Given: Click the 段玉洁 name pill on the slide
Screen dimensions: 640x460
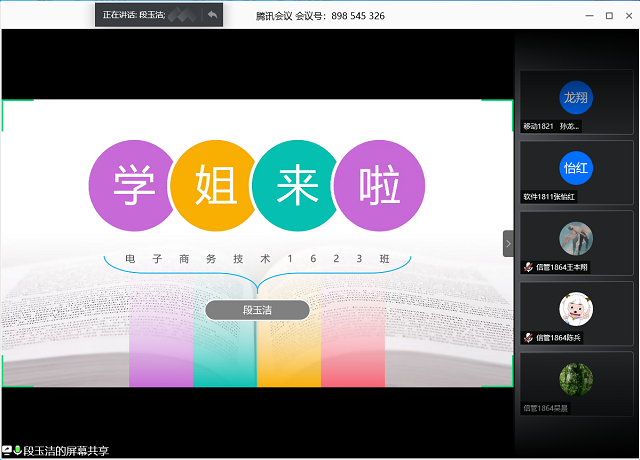Looking at the screenshot, I should point(257,310).
